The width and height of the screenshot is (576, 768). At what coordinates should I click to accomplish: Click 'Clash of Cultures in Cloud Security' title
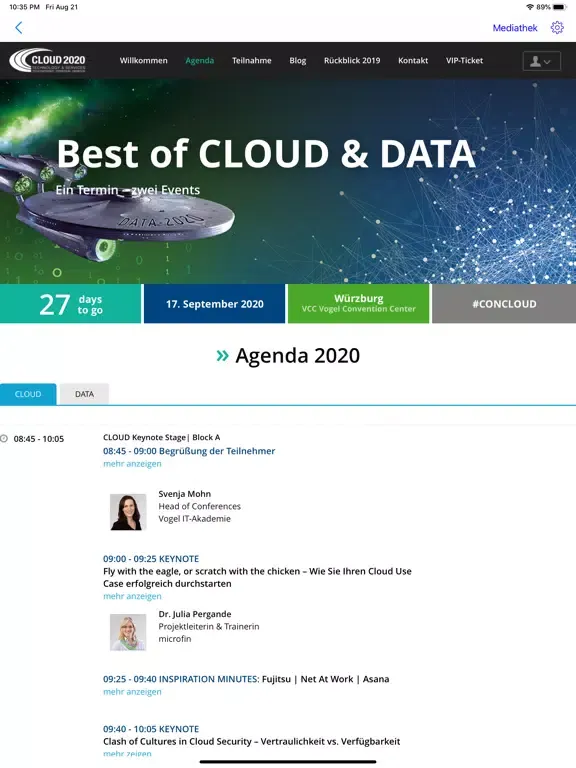251,741
